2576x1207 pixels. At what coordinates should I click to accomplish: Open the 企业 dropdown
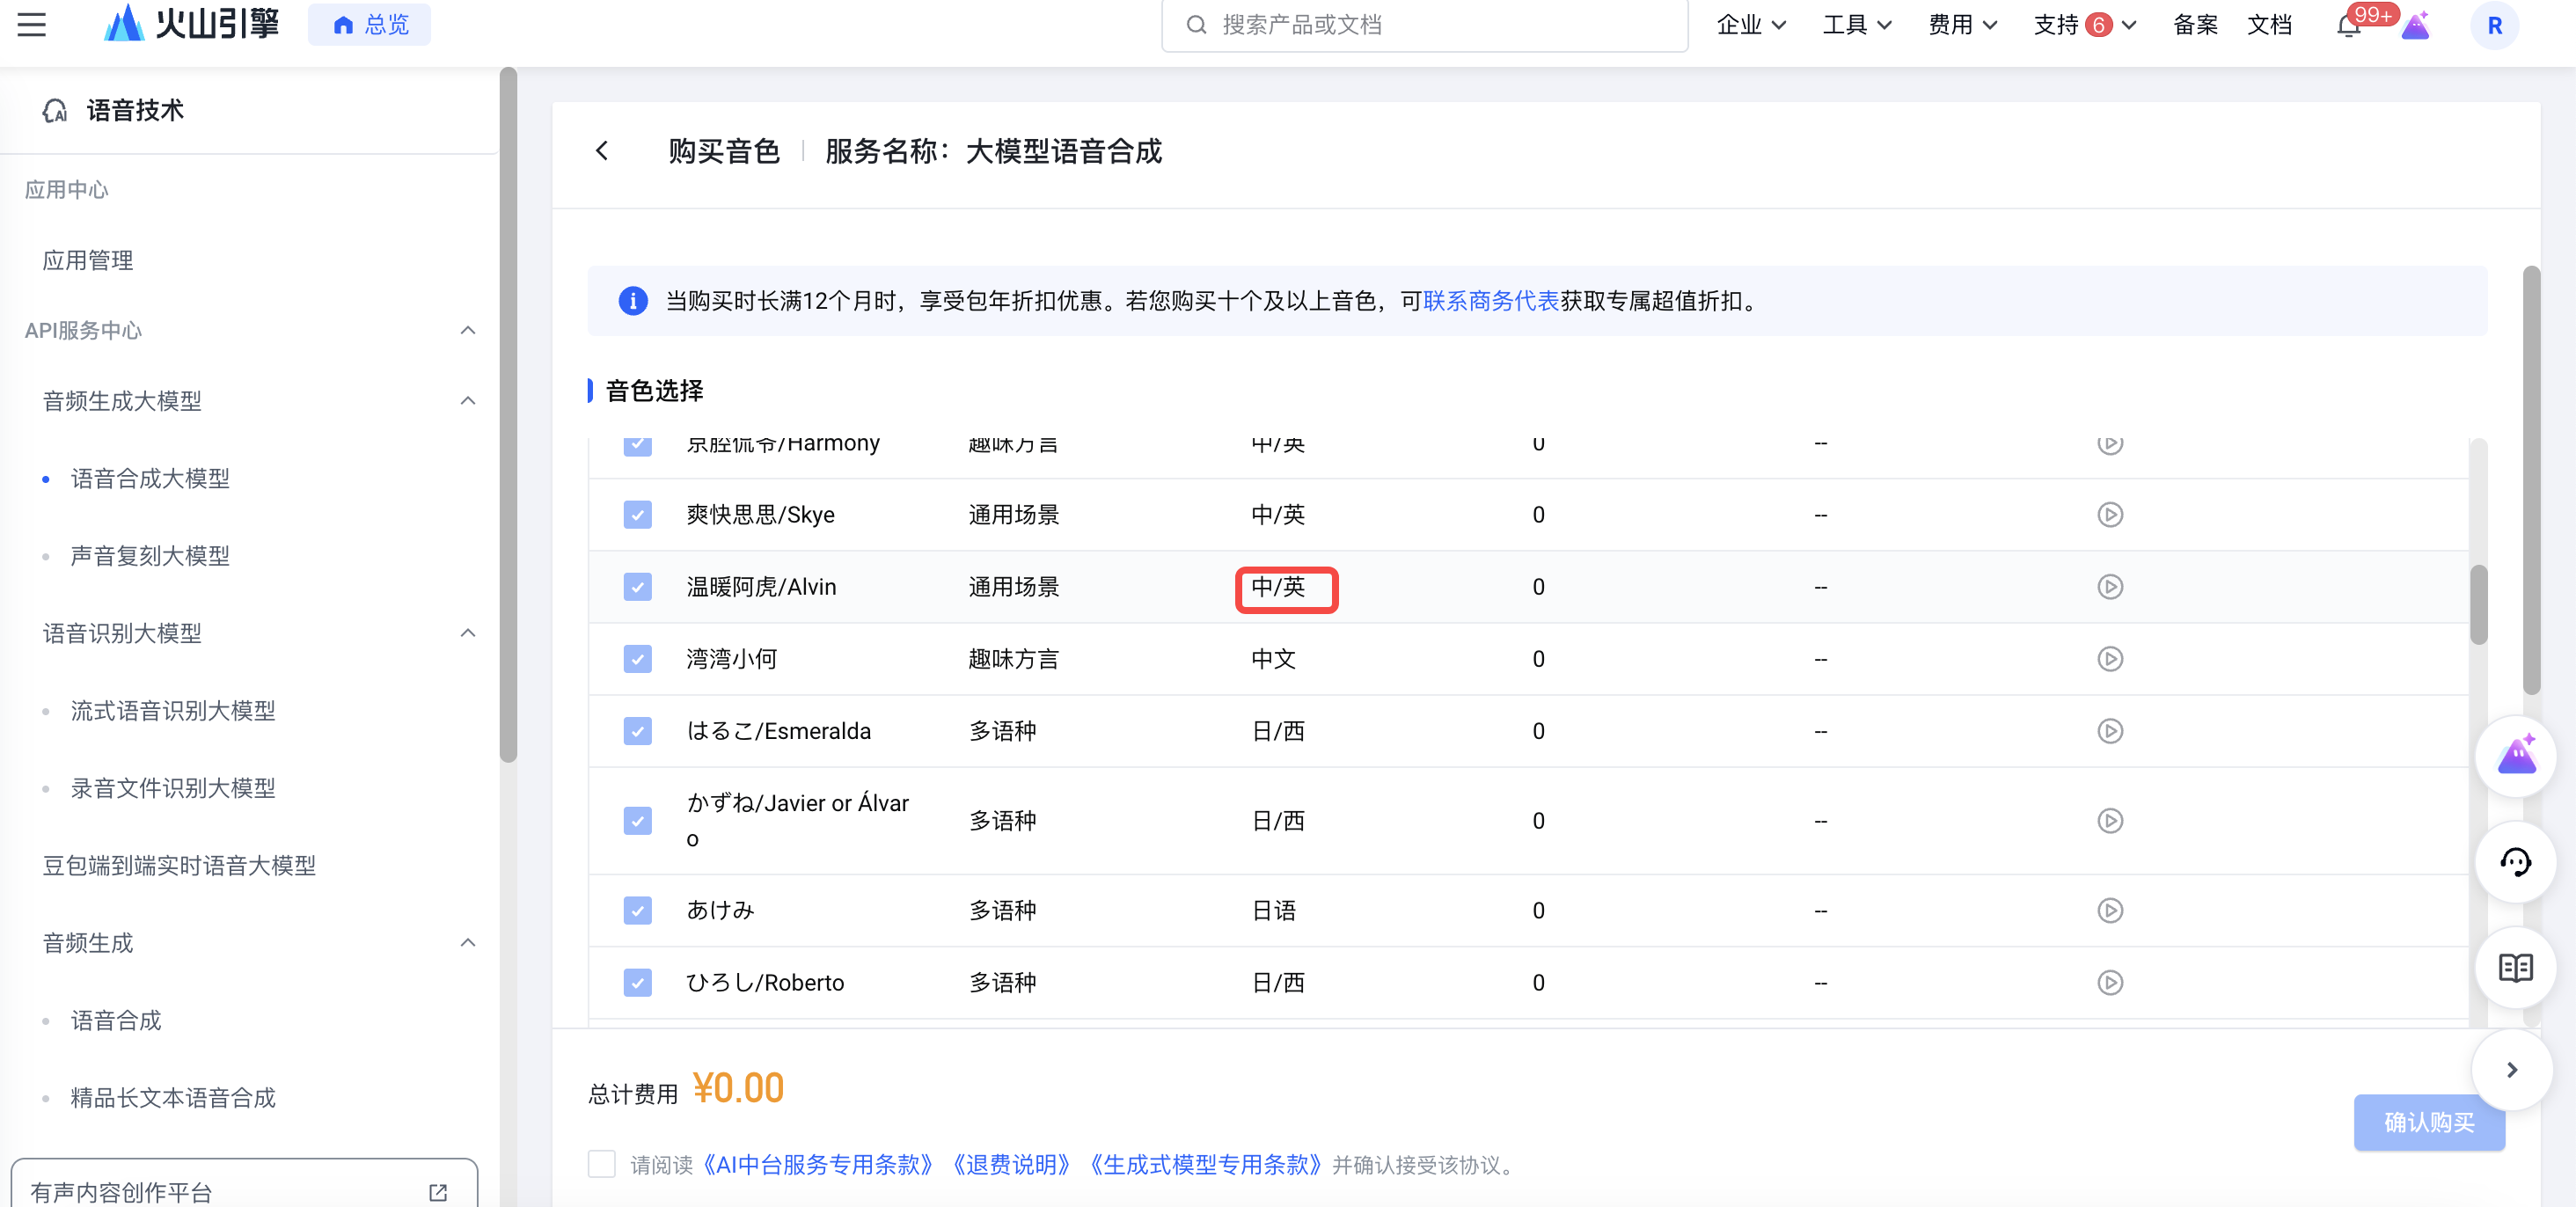click(x=1751, y=25)
